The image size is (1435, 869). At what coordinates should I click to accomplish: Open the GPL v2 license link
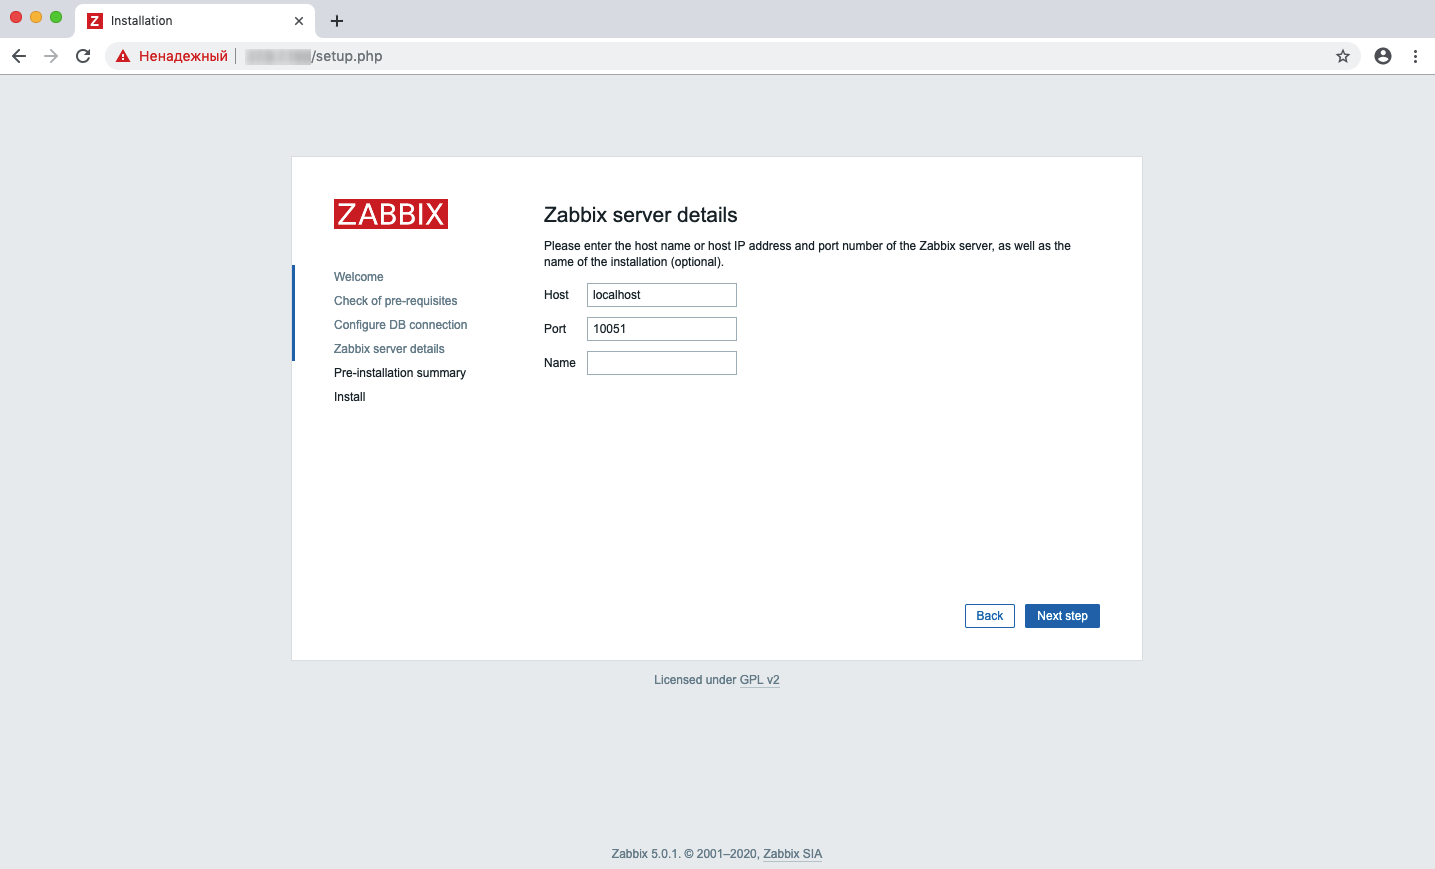(x=759, y=680)
